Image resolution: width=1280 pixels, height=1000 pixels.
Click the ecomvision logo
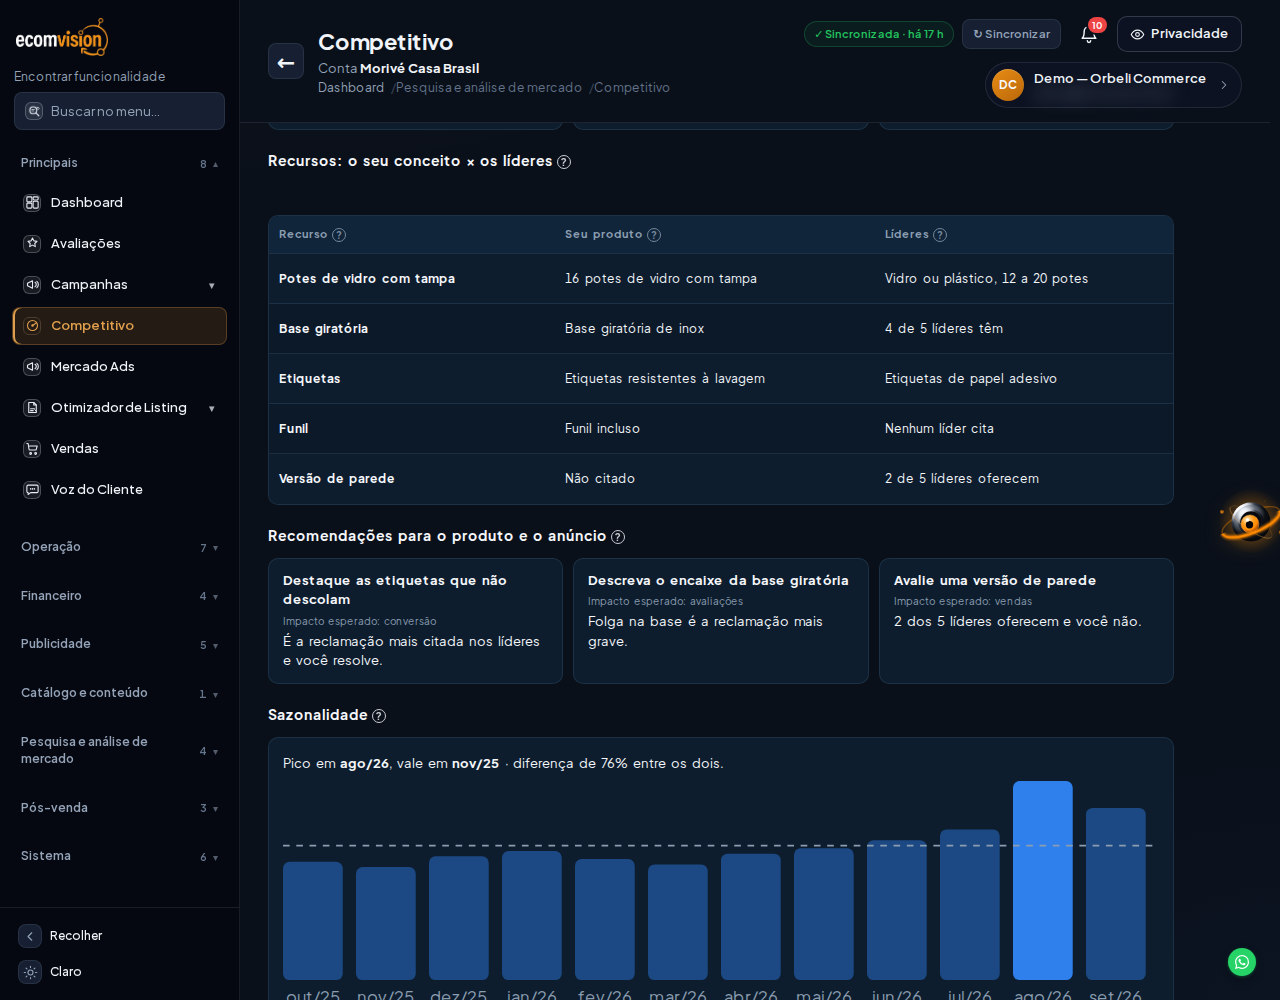(x=62, y=37)
